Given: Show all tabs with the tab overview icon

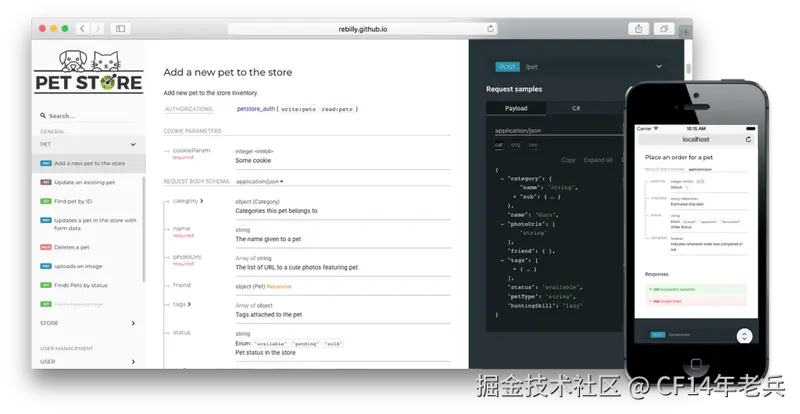Looking at the screenshot, I should (664, 29).
